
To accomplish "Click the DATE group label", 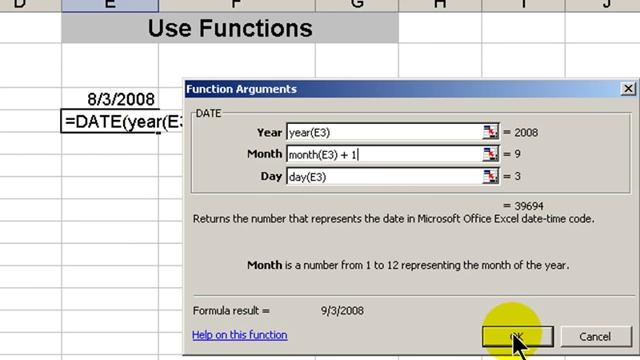I will coord(208,113).
